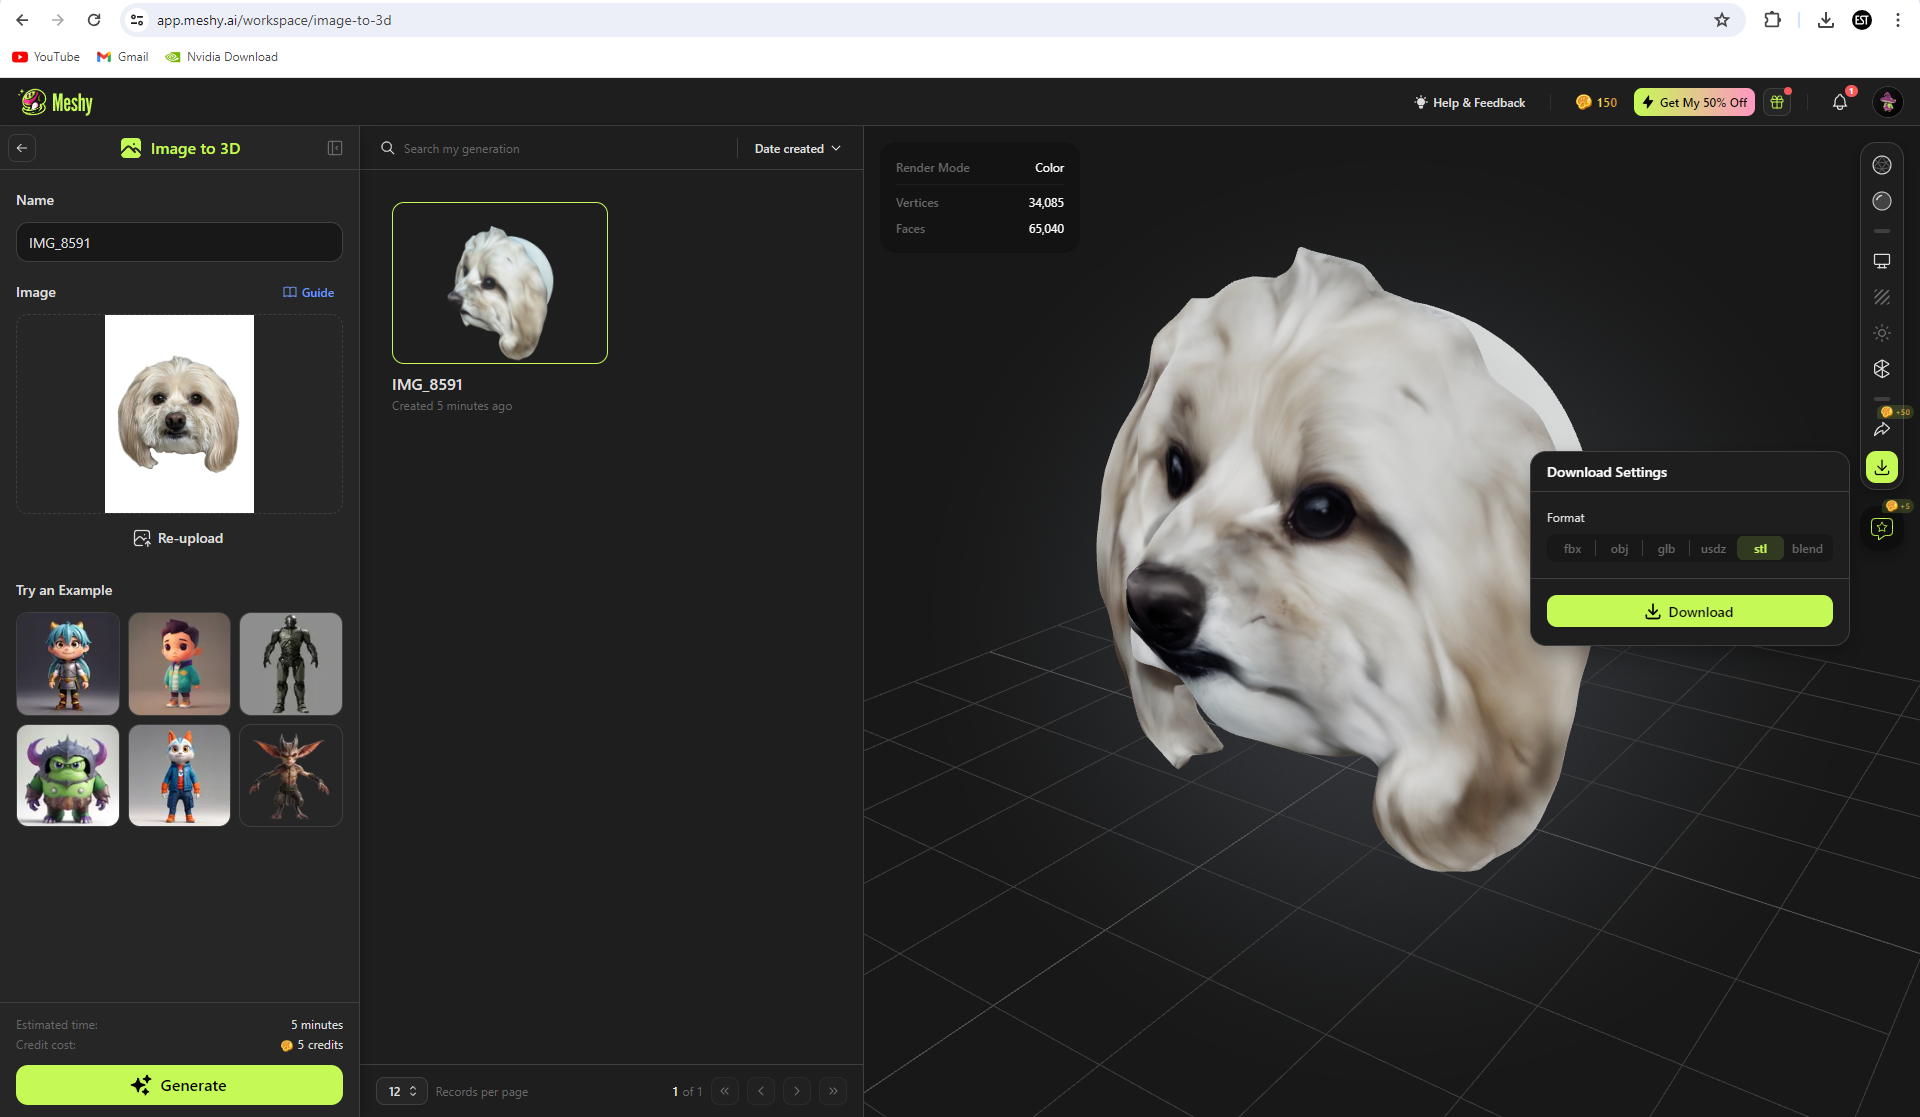
Task: Open notifications bell
Action: [x=1840, y=102]
